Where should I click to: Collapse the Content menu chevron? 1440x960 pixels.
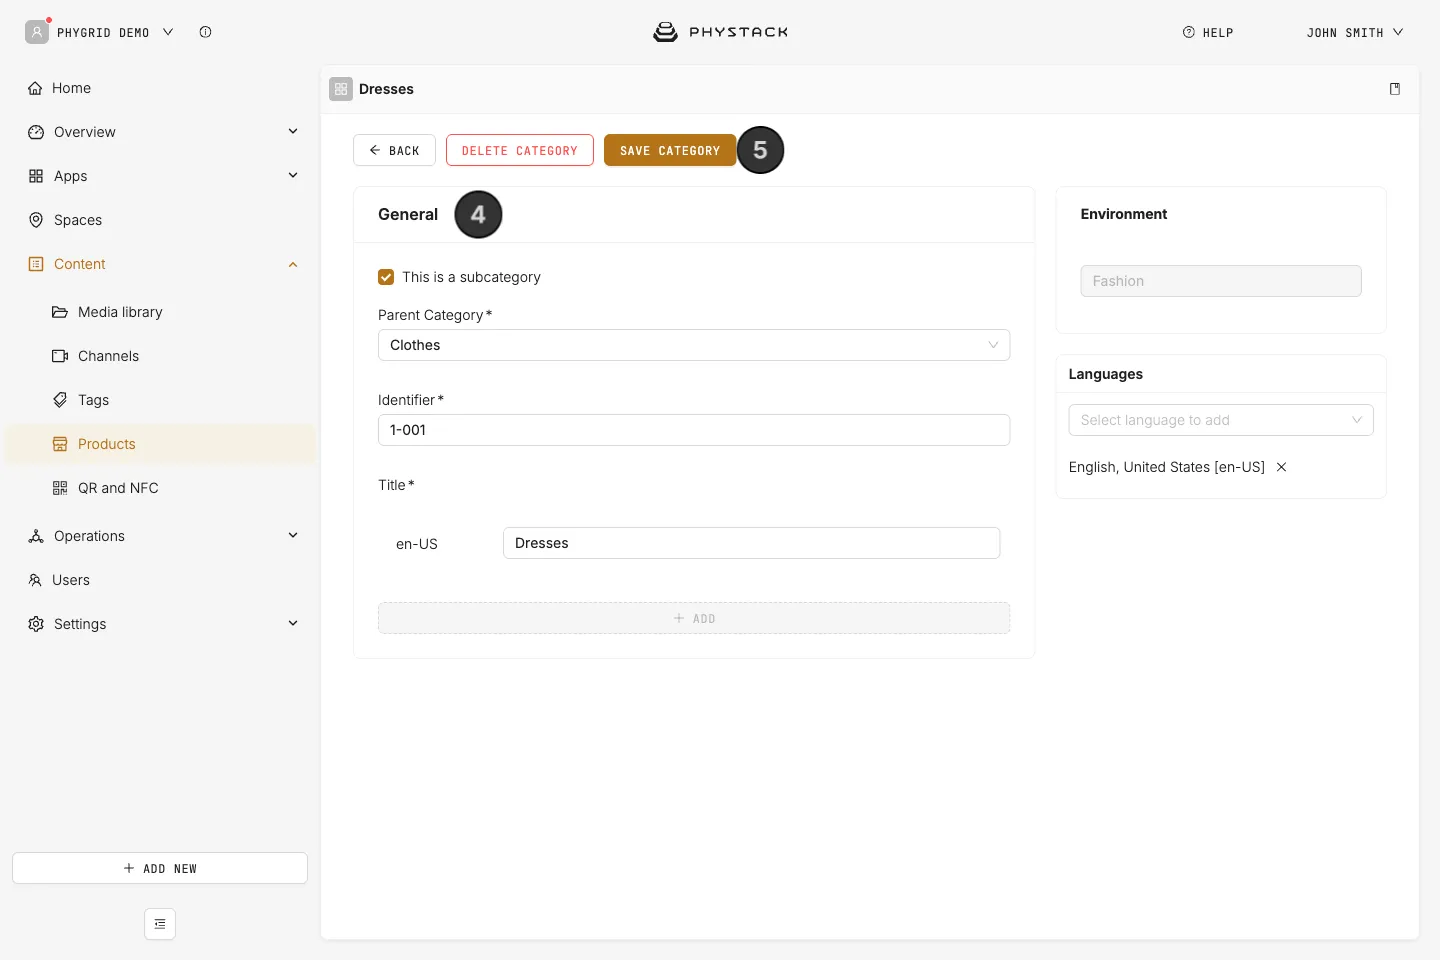click(293, 264)
